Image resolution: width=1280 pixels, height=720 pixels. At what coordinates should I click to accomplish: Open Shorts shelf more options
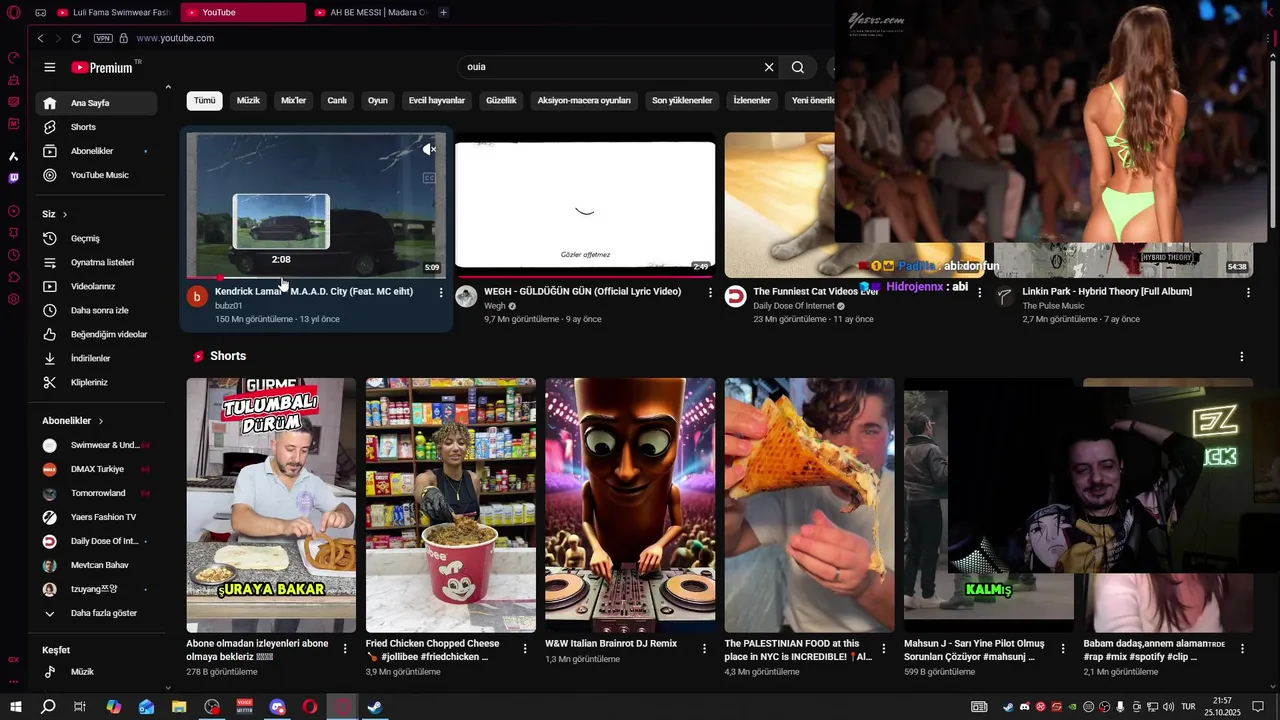[1242, 356]
